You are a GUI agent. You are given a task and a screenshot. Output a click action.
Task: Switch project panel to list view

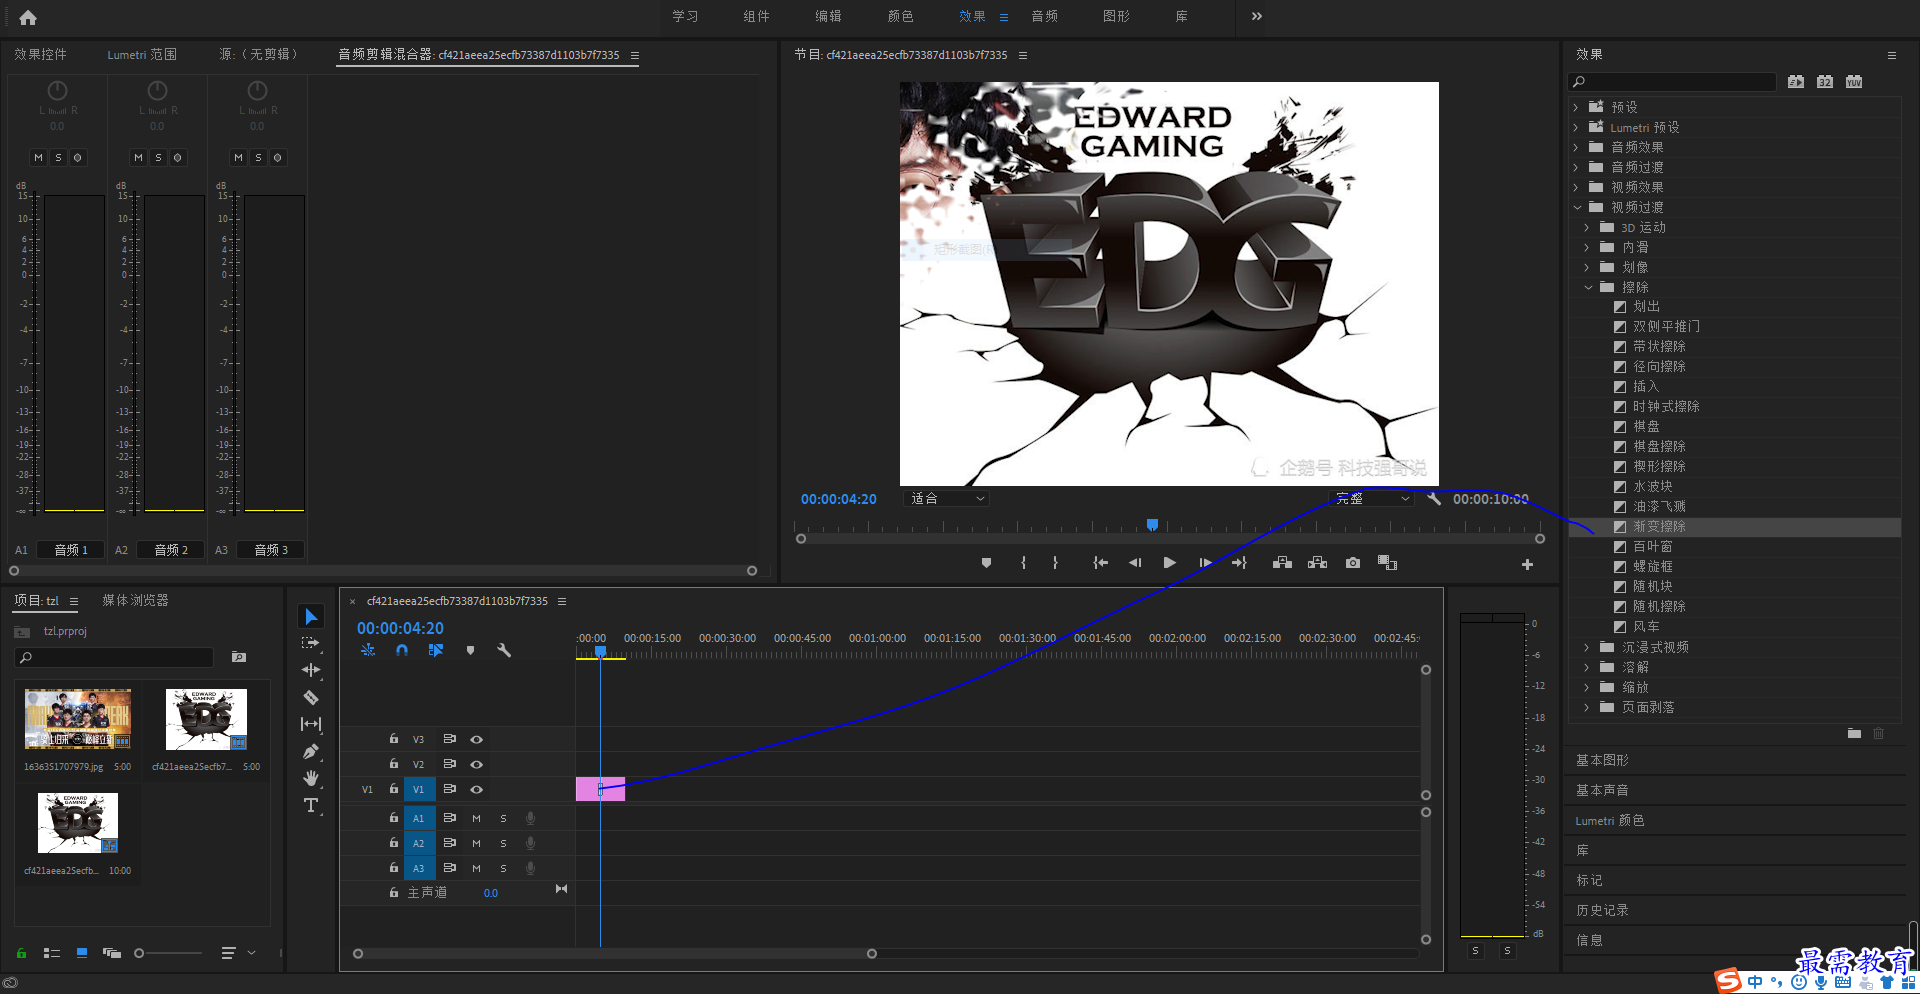pos(52,953)
